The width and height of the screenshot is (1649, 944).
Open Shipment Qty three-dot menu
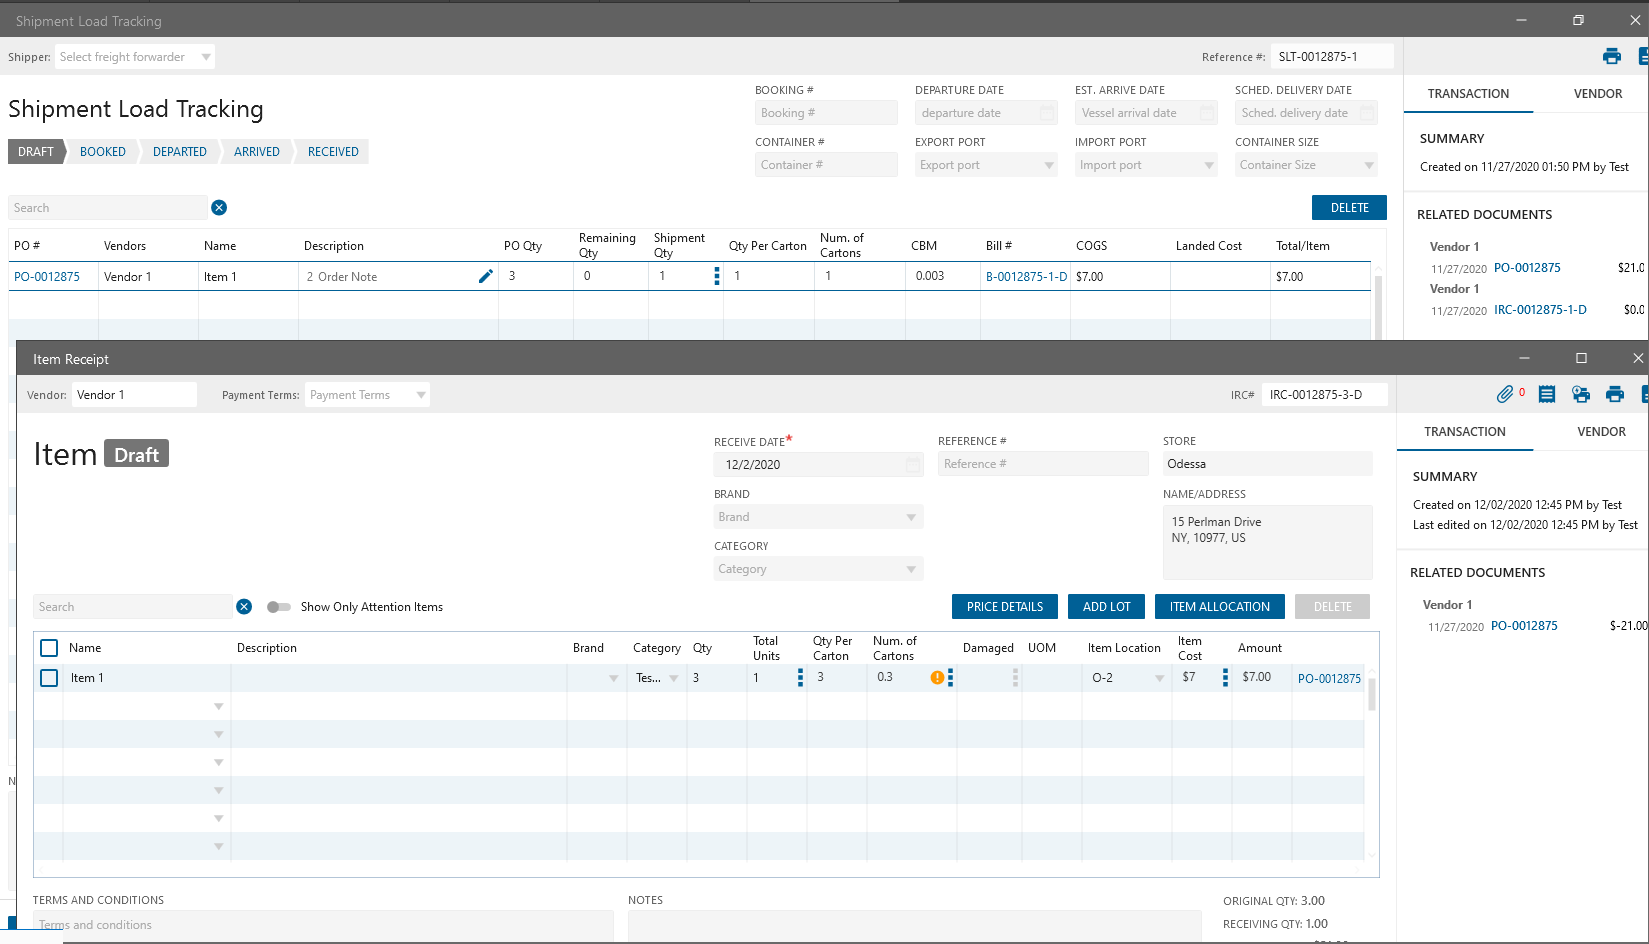tap(716, 276)
